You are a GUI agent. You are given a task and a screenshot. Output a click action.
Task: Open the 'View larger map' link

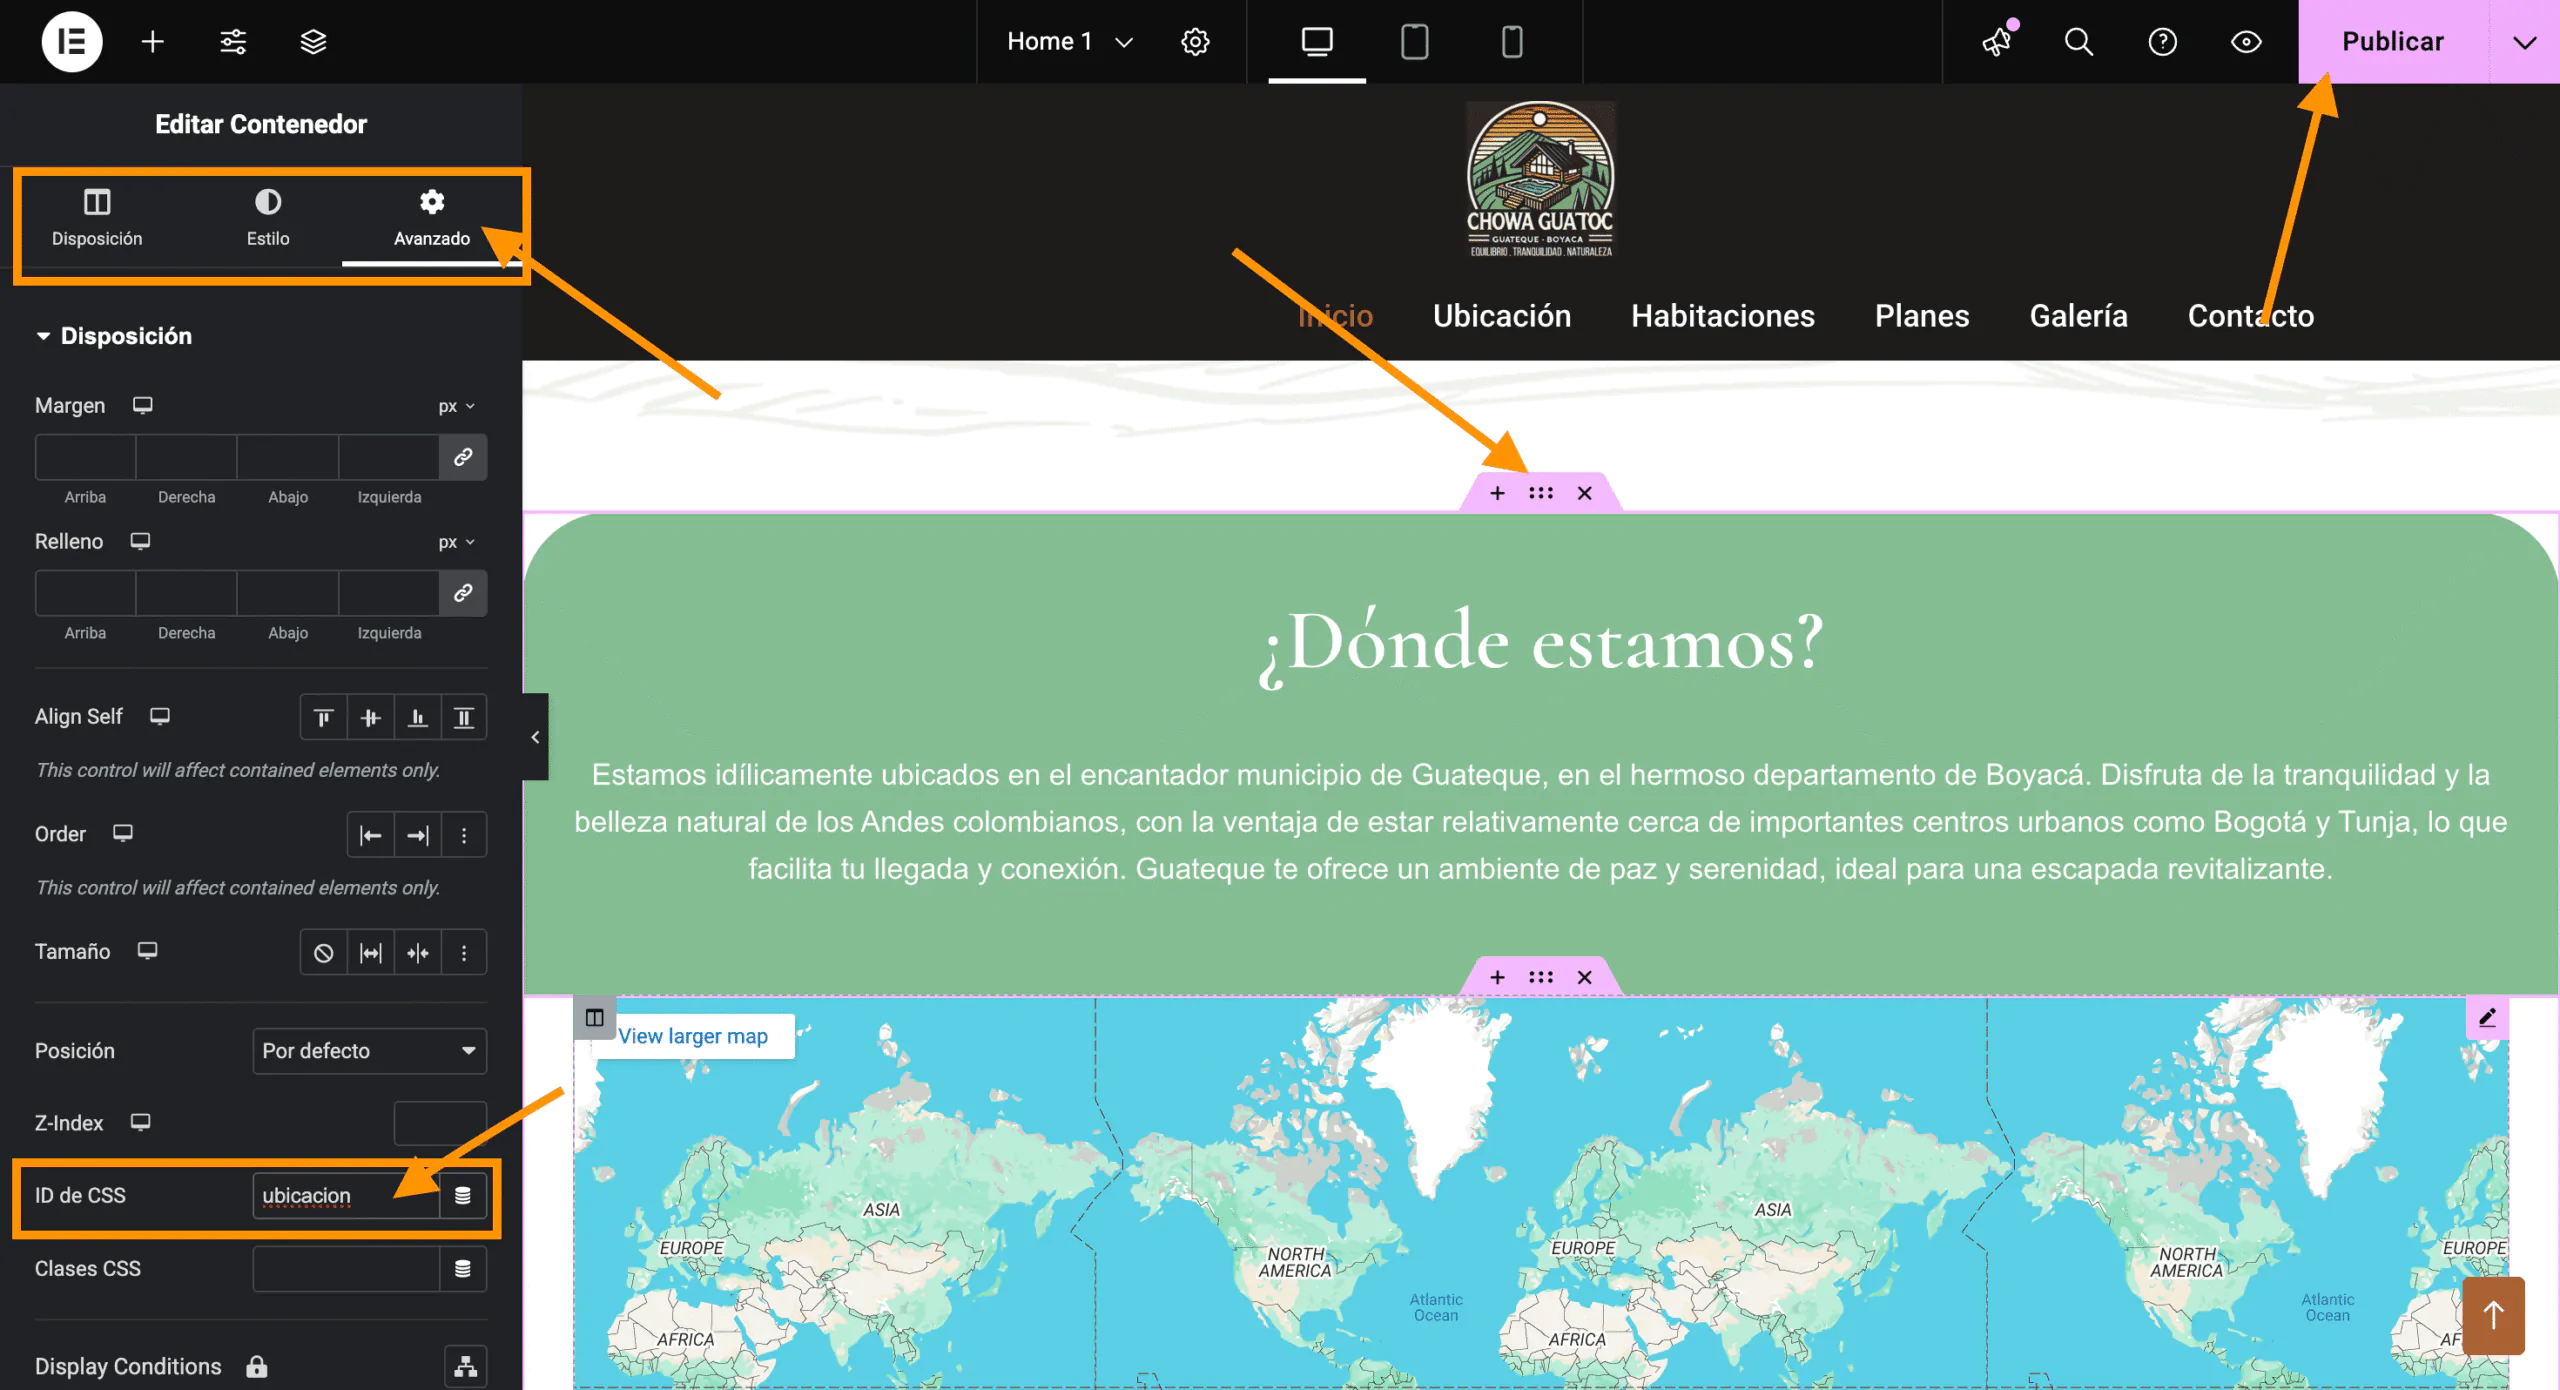692,1036
